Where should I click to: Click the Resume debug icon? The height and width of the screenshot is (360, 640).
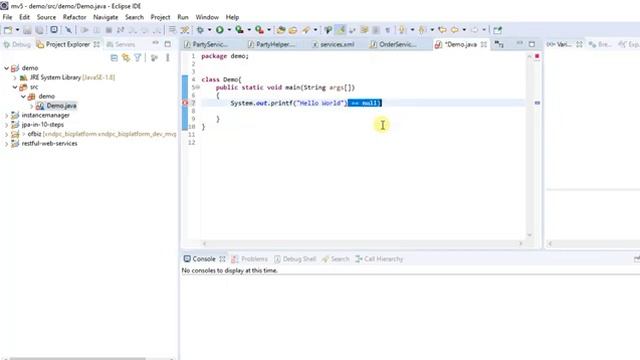pos(84,30)
